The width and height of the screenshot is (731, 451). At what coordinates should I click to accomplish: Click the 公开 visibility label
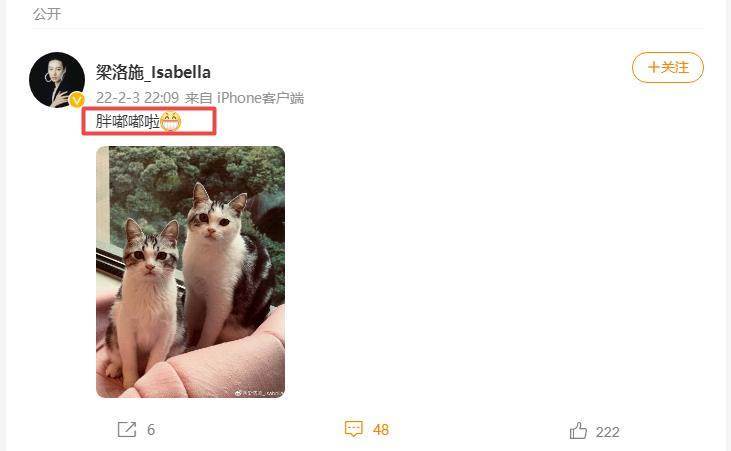tap(47, 14)
